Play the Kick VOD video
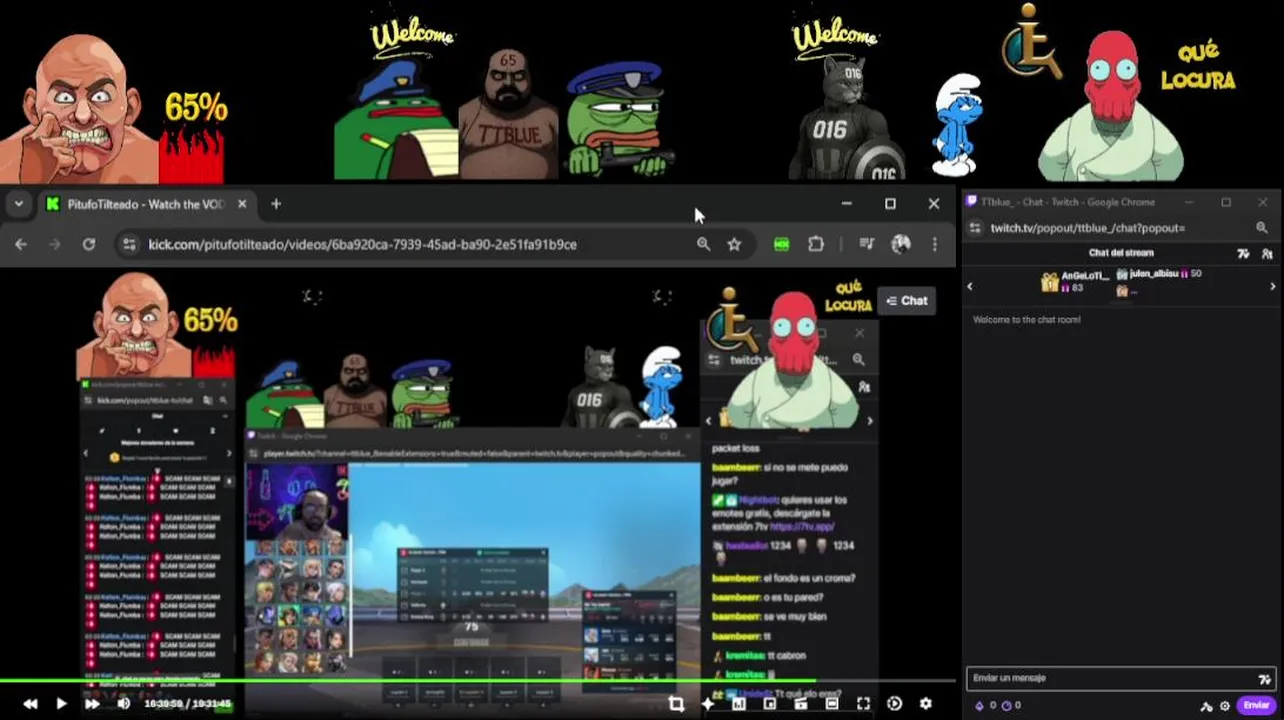Viewport: 1284px width, 720px height. coord(61,704)
